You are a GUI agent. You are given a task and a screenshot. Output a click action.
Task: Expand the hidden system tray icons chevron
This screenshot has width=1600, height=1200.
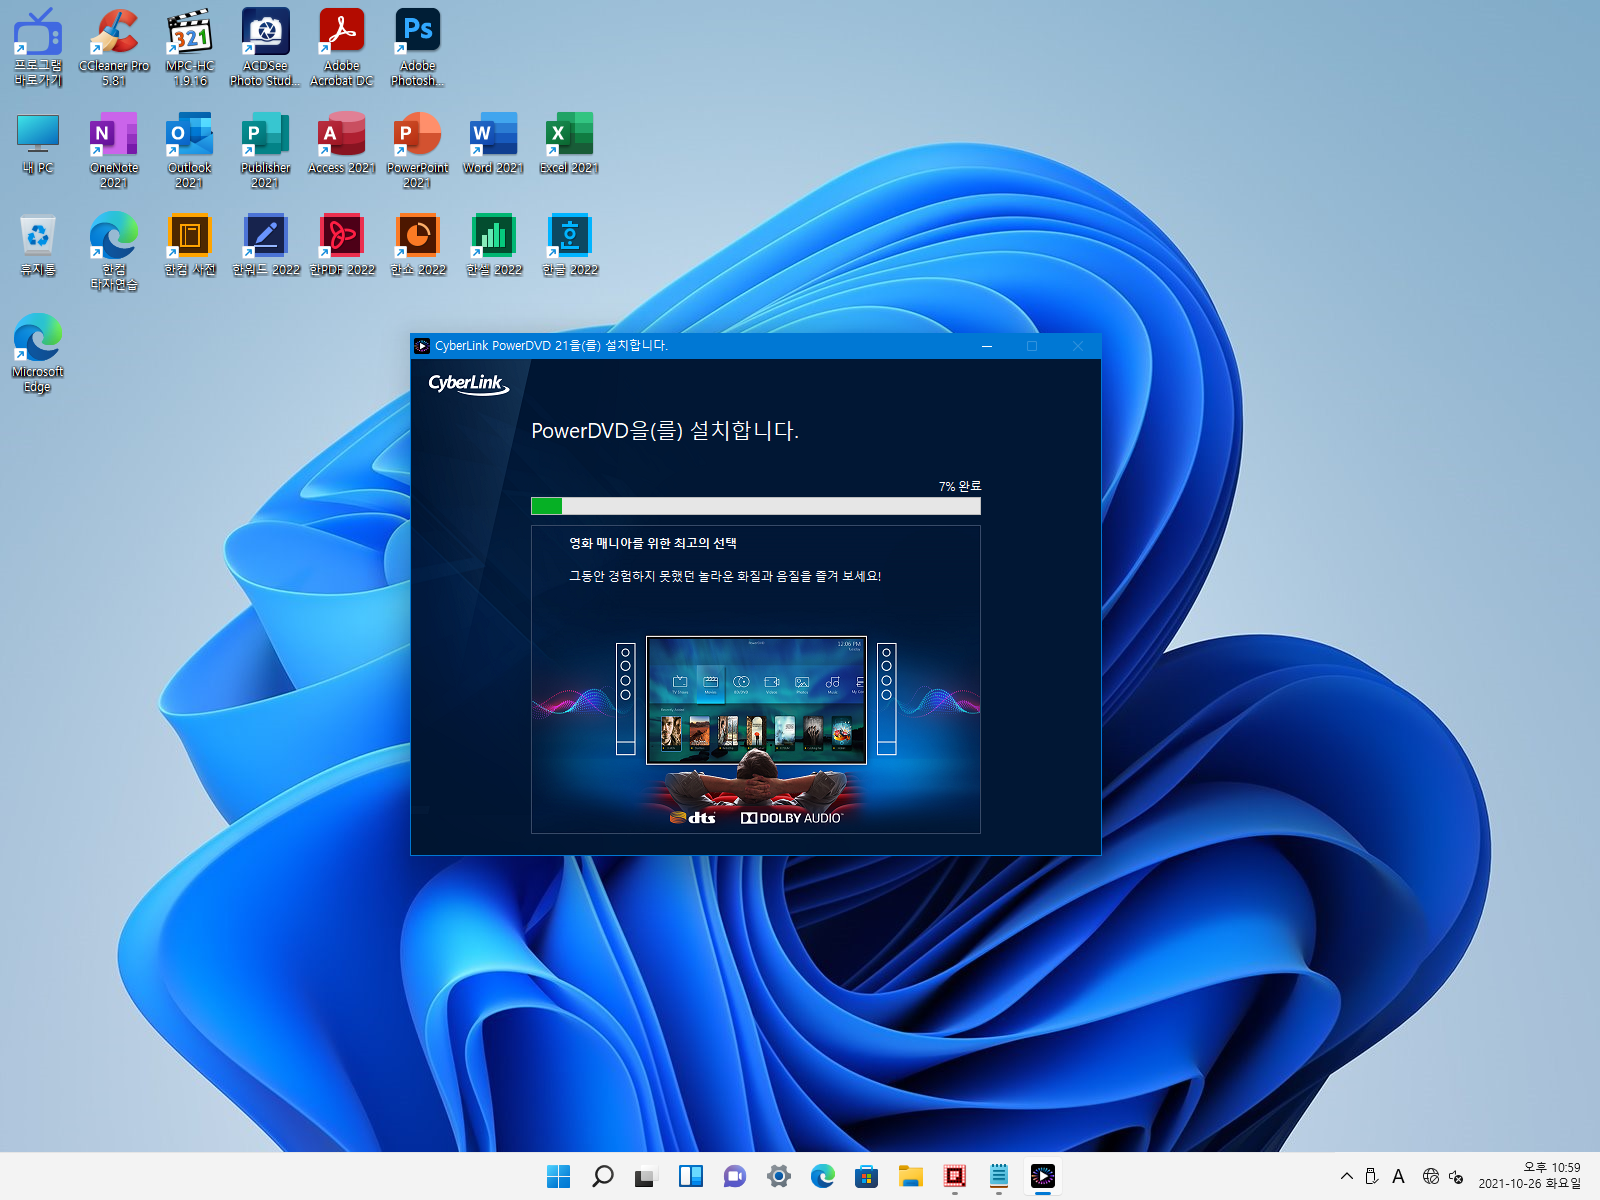click(x=1347, y=1177)
